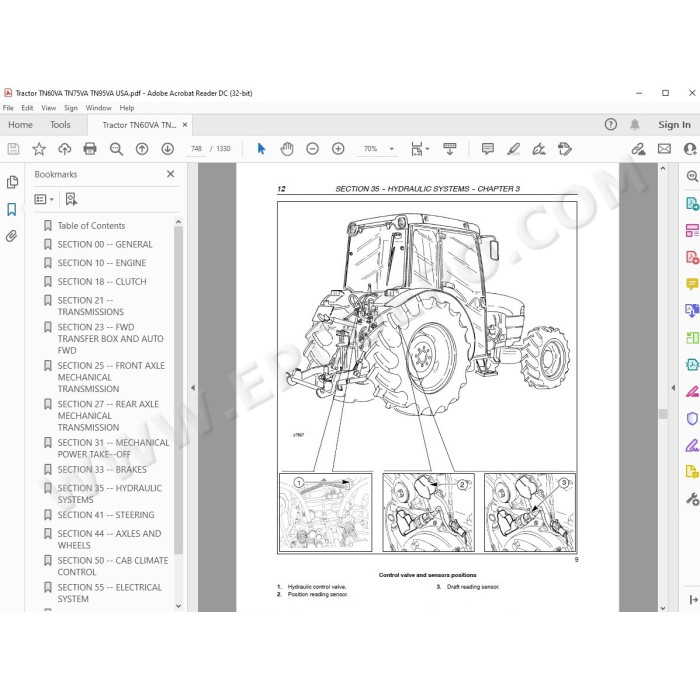700x700 pixels.
Task: Jump to SECTION 18 -- CLUTCH bookmark
Action: tap(102, 282)
